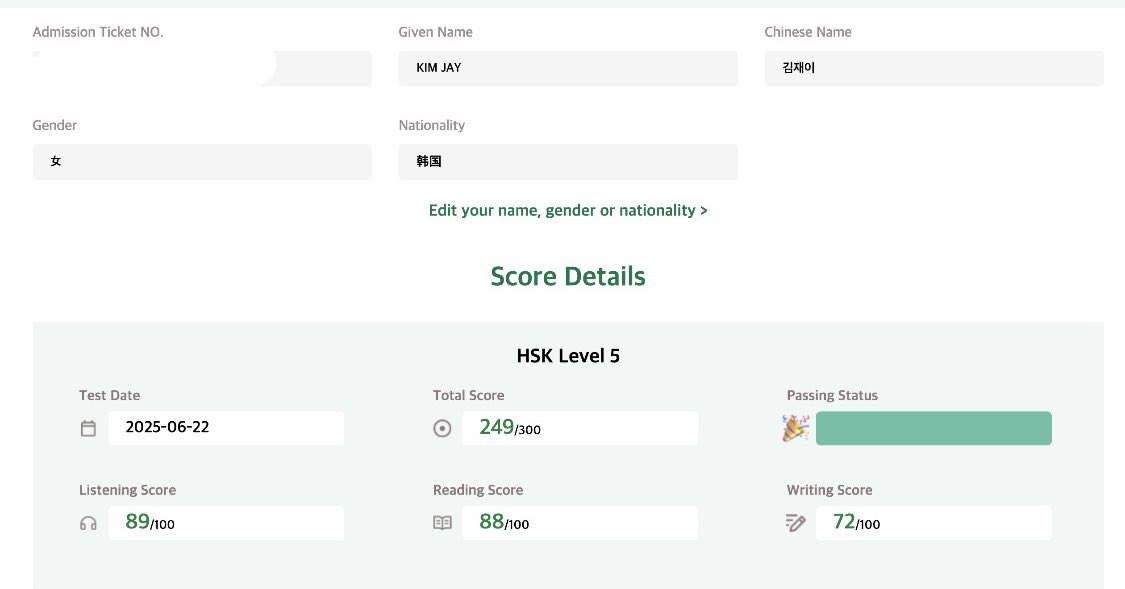Image resolution: width=1125 pixels, height=589 pixels.
Task: Click the pencil icon beside Writing Score
Action: pos(796,523)
